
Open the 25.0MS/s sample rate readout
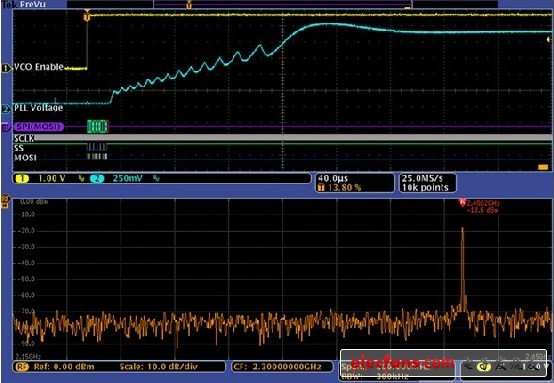click(428, 183)
